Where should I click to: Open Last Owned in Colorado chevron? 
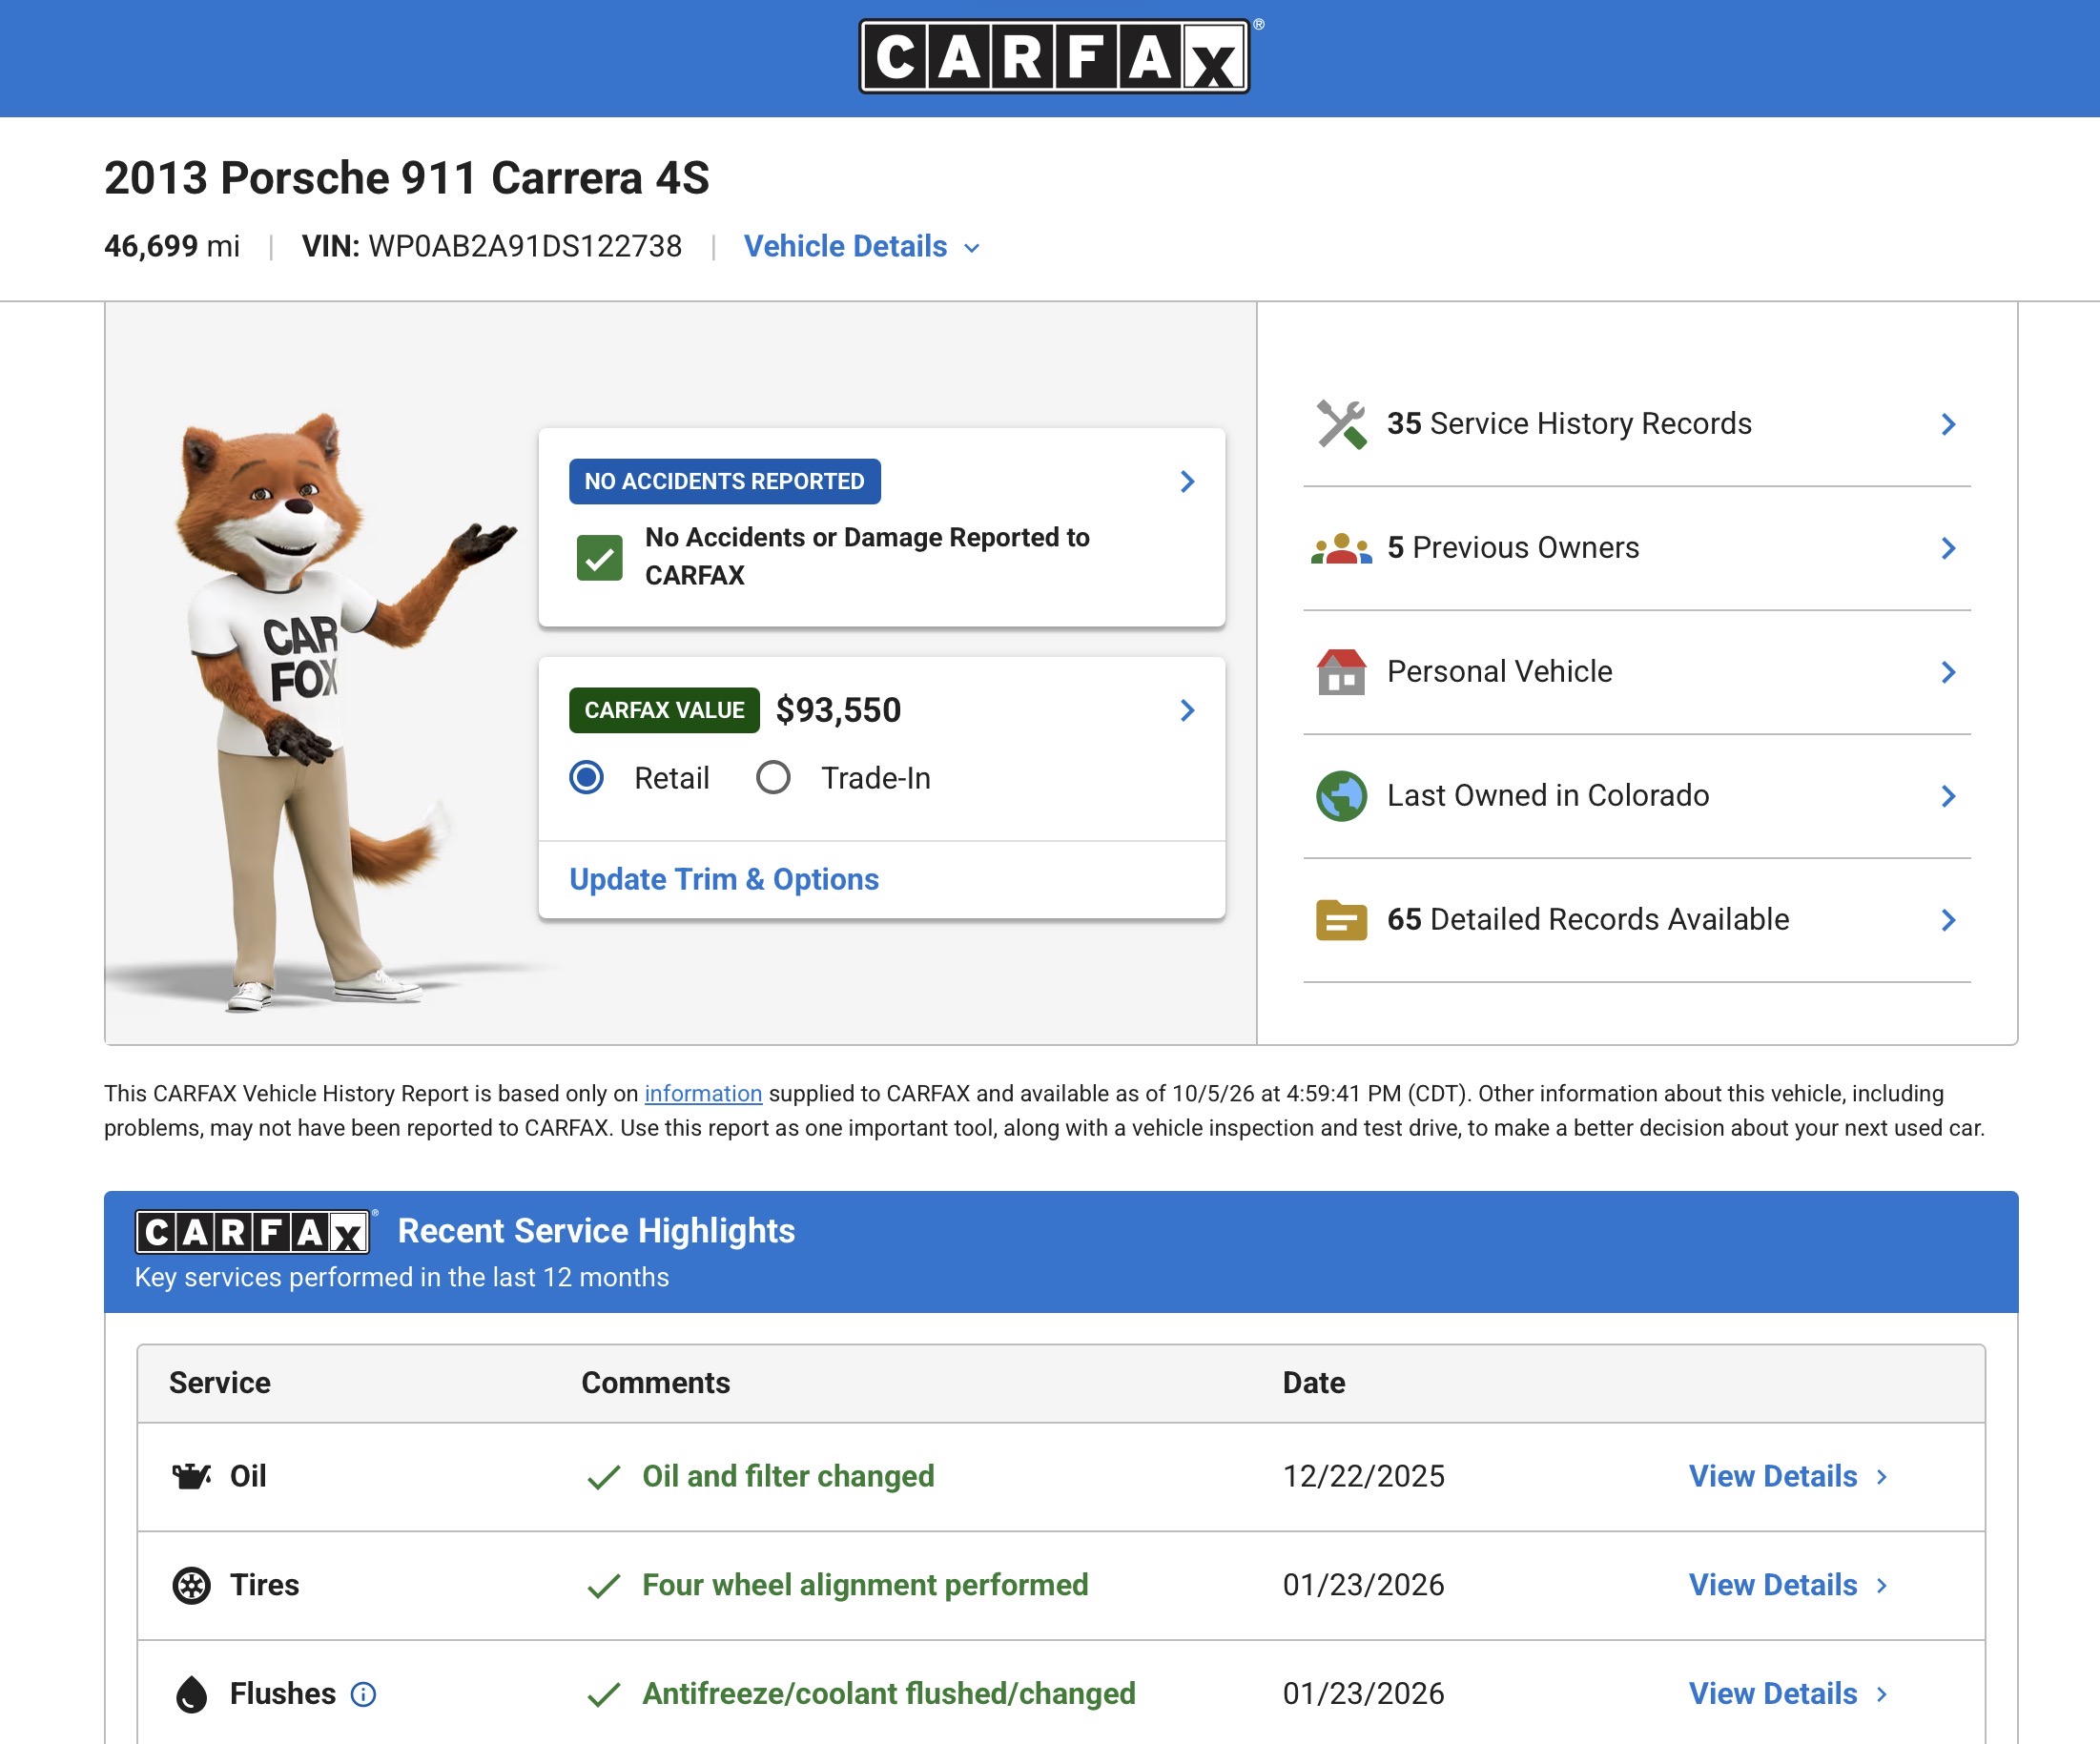point(1948,796)
